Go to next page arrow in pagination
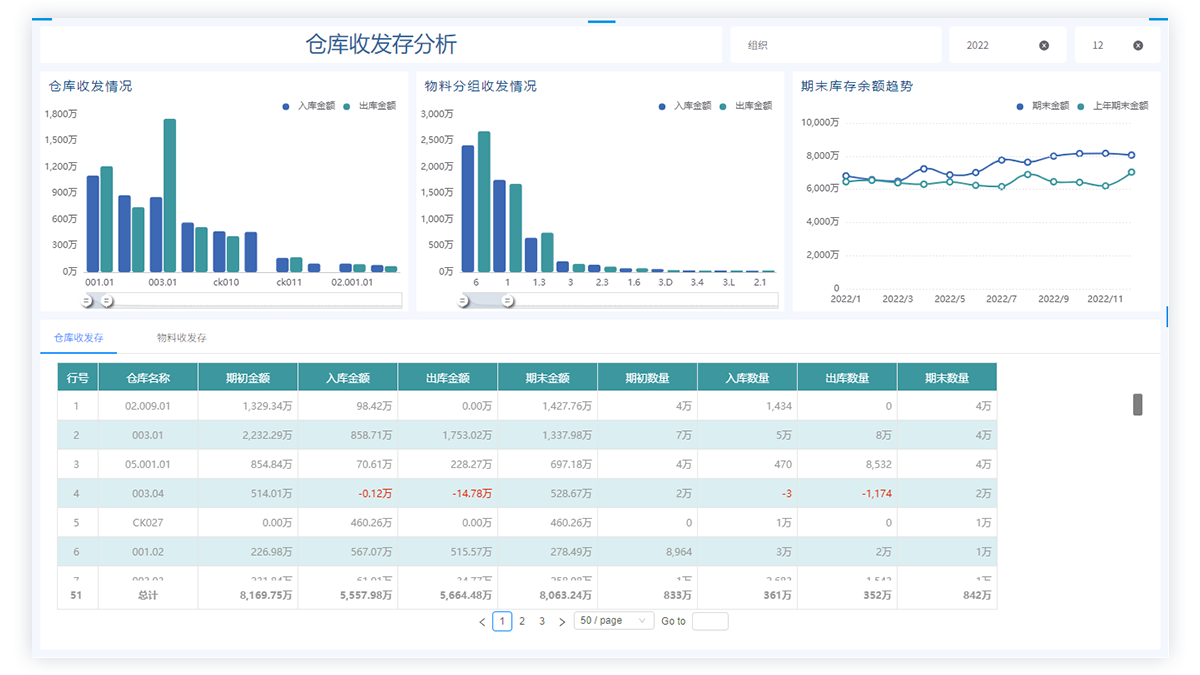Screen dimensions: 1200x675 562,622
